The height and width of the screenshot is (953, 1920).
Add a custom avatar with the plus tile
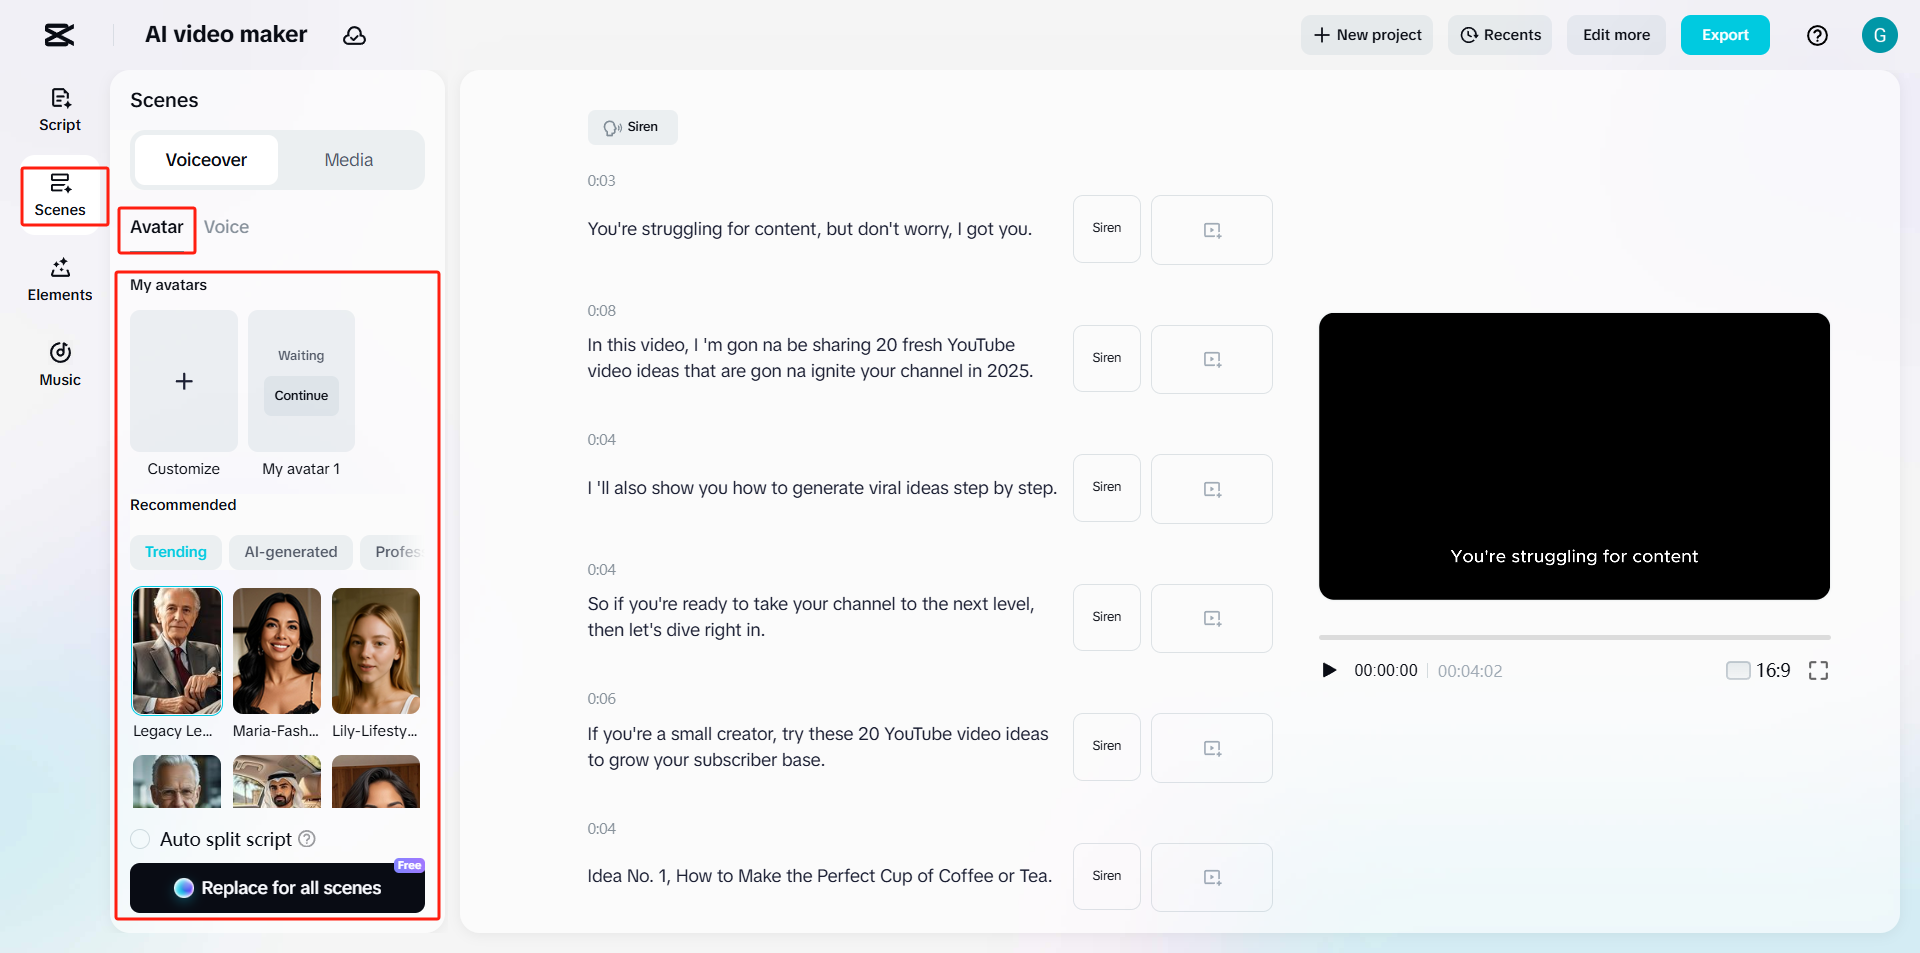184,381
